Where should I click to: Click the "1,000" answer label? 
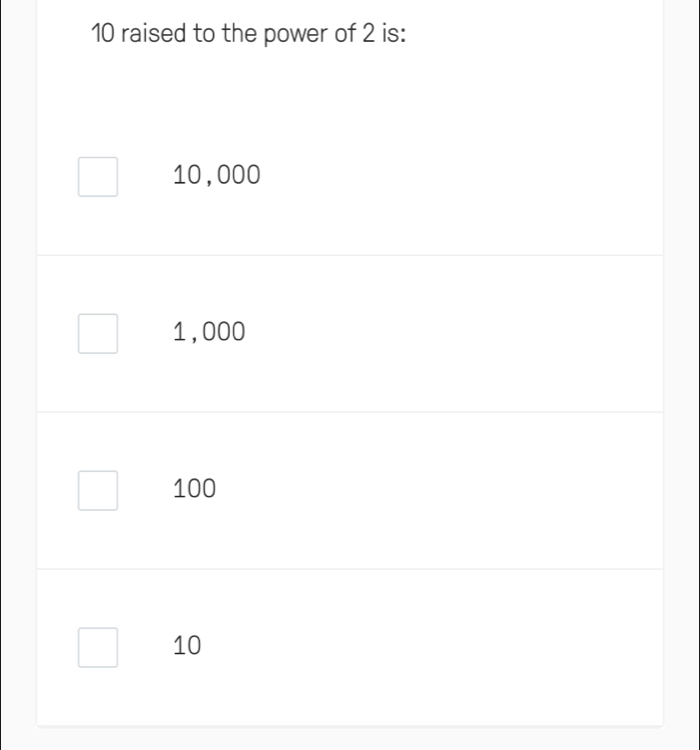[209, 333]
